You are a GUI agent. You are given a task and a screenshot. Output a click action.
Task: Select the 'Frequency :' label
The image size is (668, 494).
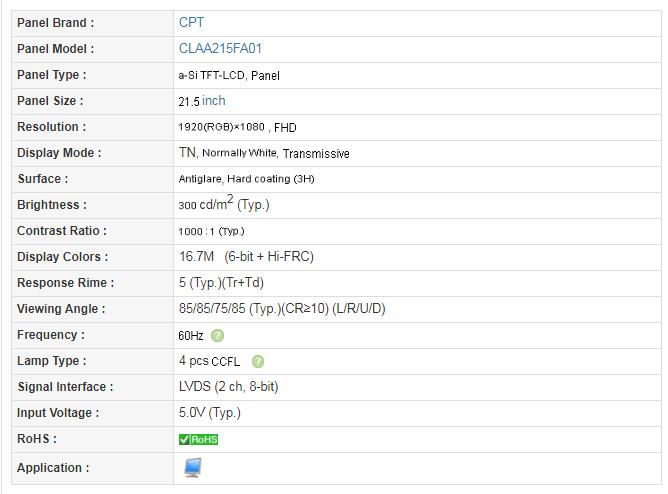pos(51,335)
